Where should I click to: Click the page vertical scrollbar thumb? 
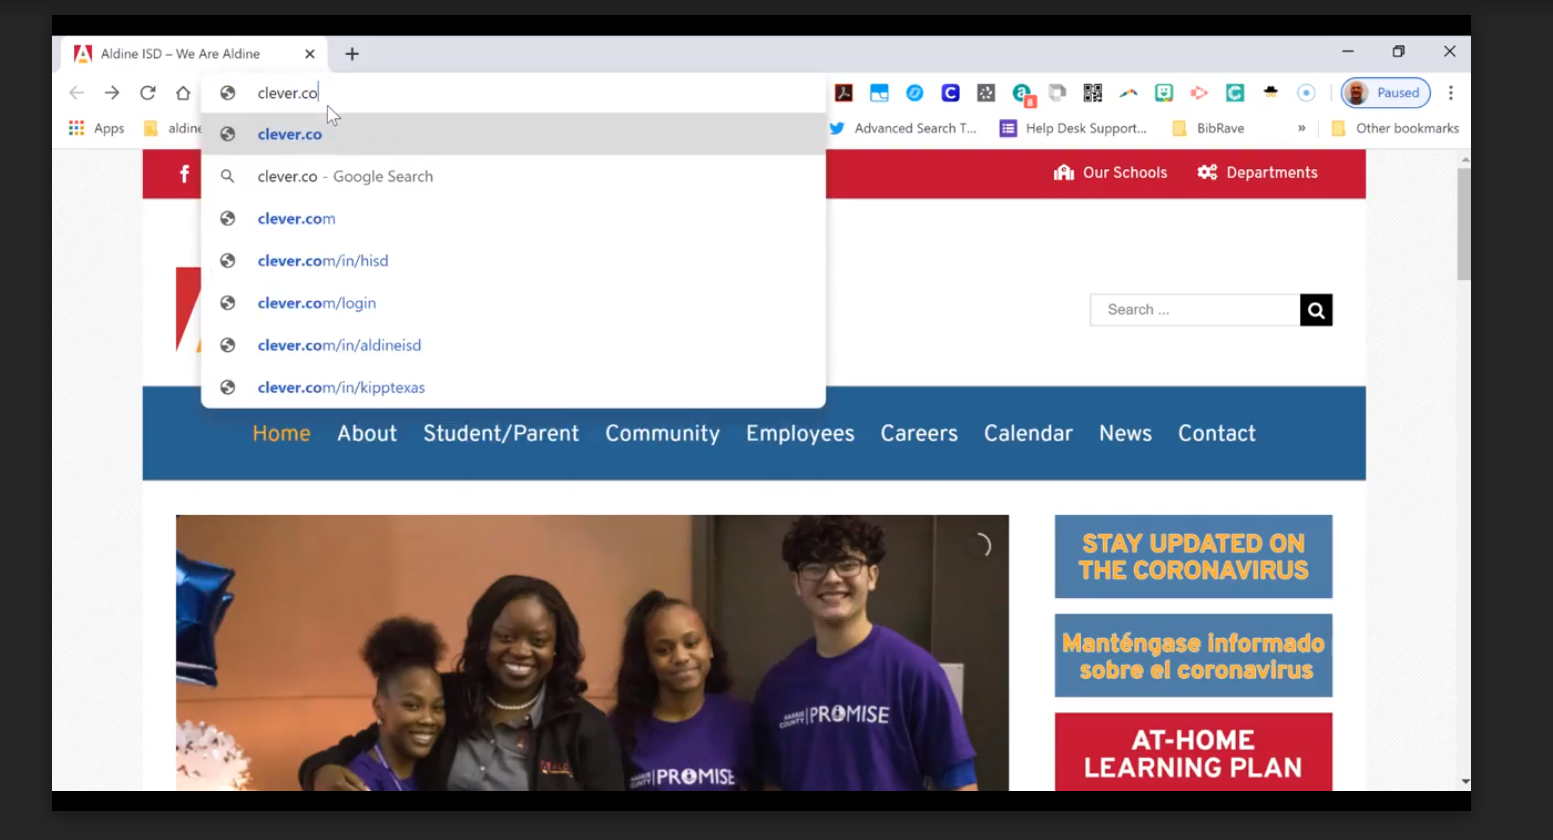(1464, 224)
